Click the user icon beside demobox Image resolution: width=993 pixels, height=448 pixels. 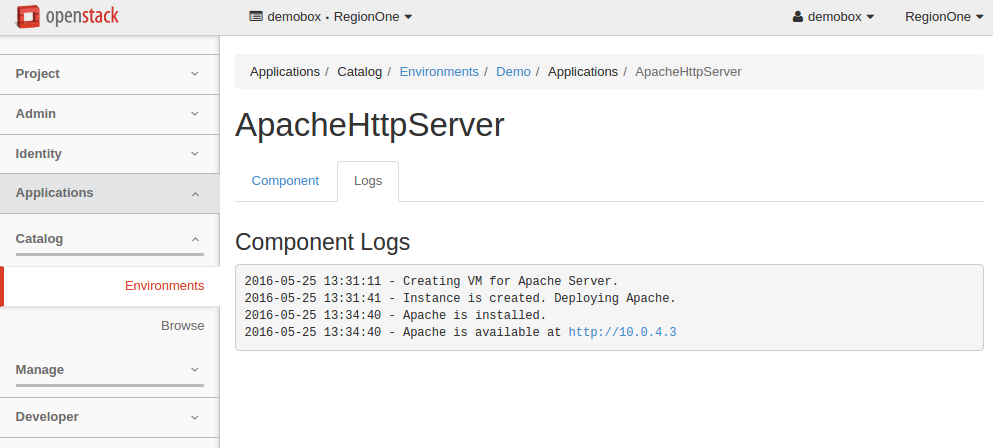click(798, 17)
